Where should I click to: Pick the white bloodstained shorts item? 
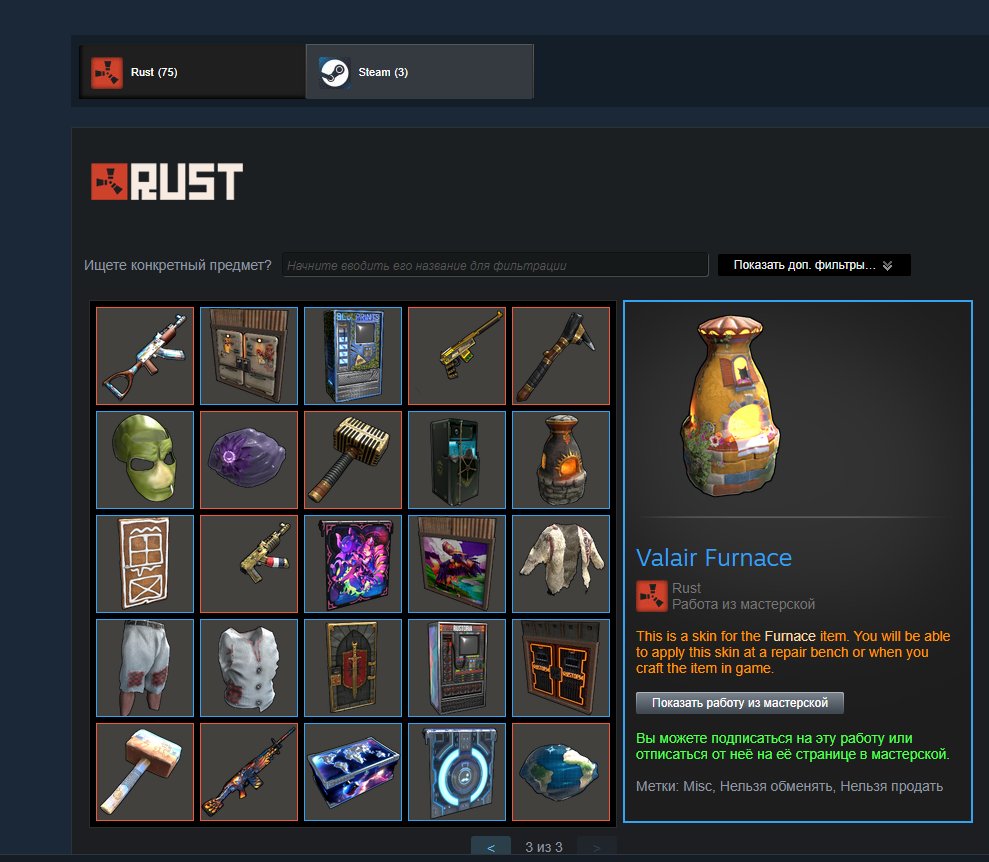pyautogui.click(x=145, y=668)
